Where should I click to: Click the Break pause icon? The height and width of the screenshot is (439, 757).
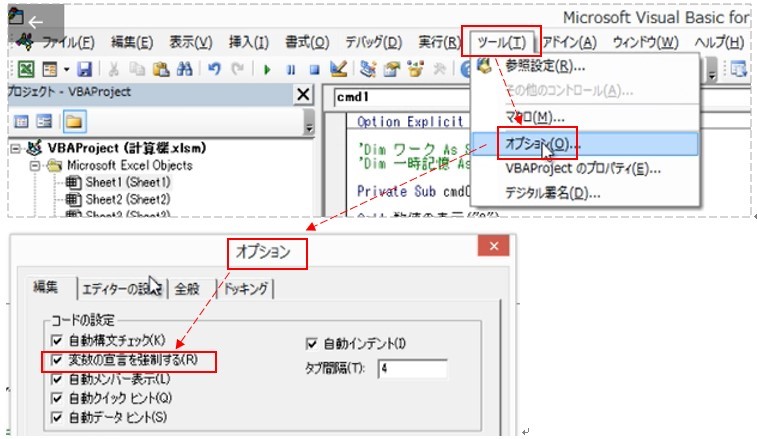[x=290, y=69]
